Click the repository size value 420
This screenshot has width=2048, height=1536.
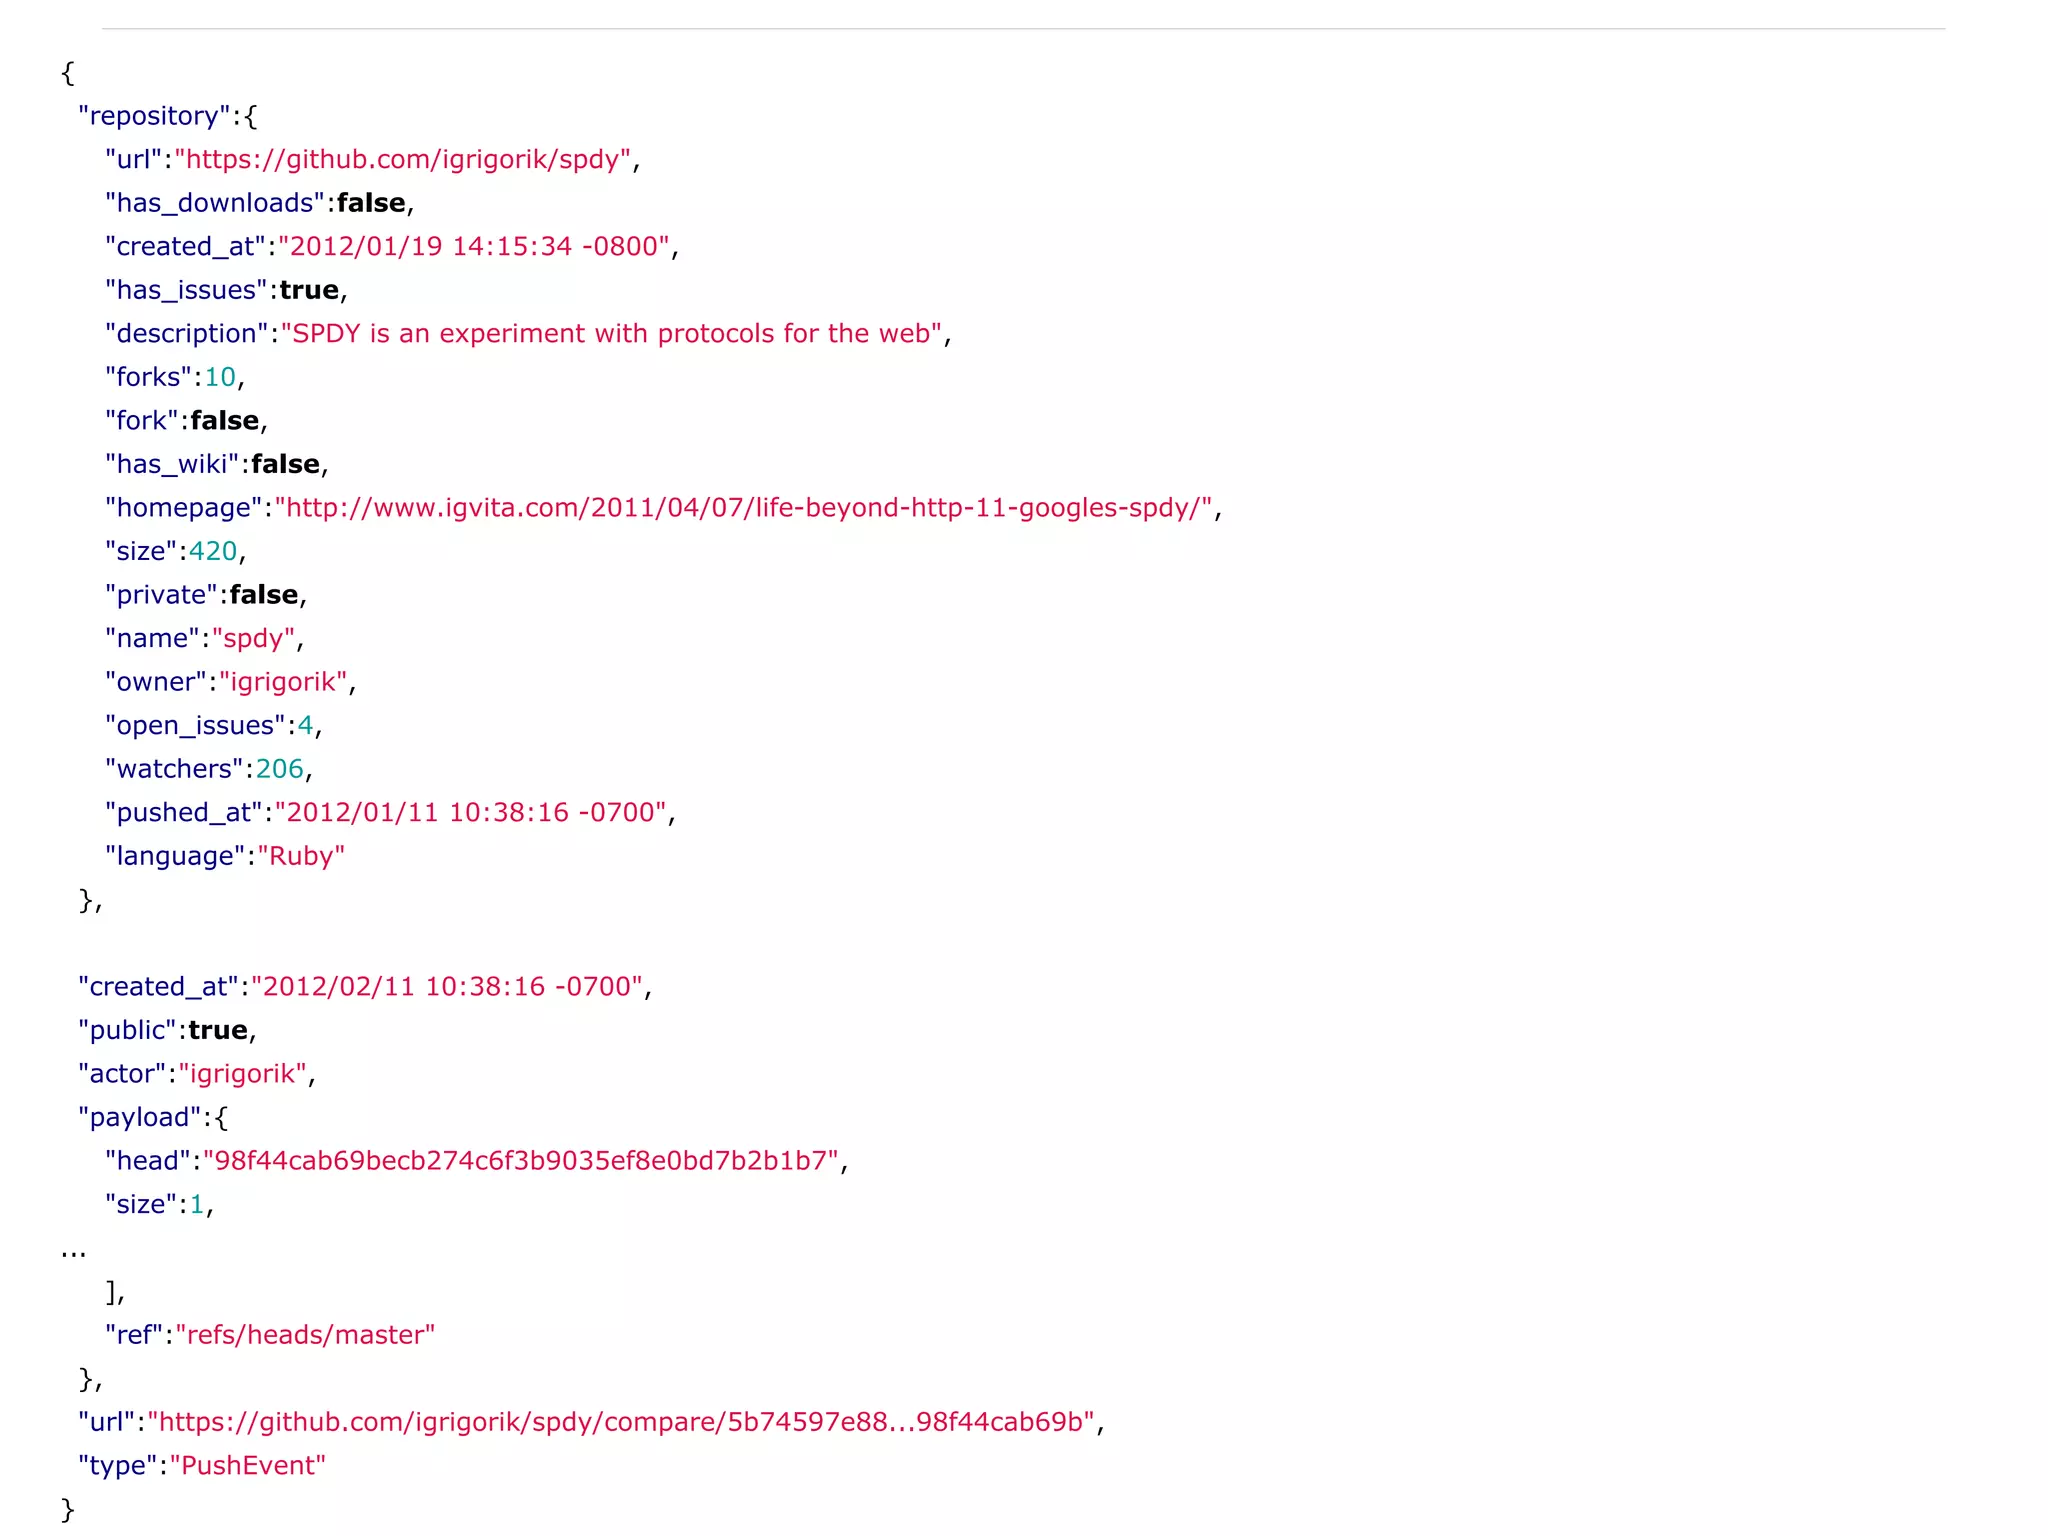click(213, 551)
